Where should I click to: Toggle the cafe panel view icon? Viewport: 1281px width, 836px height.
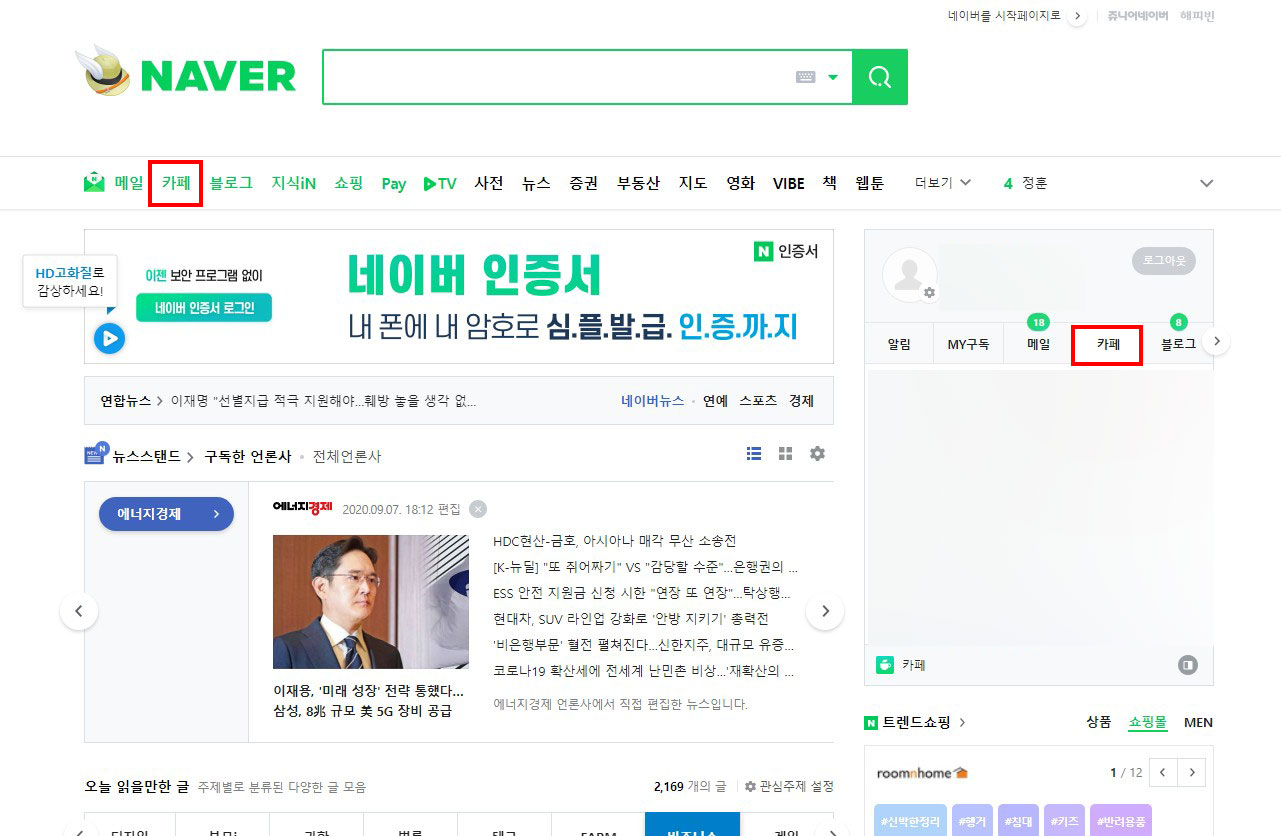tap(1187, 664)
